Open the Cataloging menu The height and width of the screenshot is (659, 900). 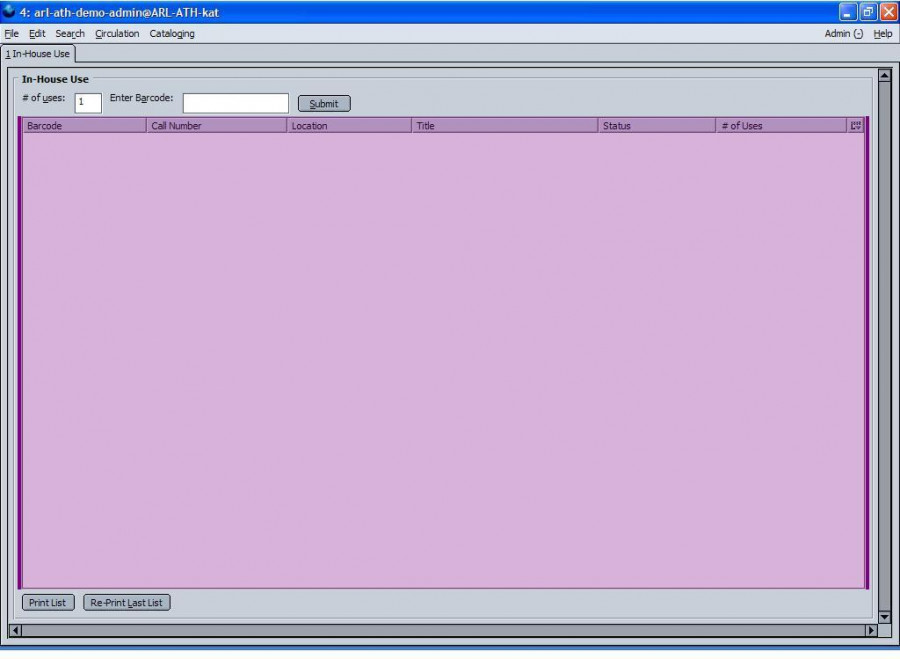[x=172, y=34]
